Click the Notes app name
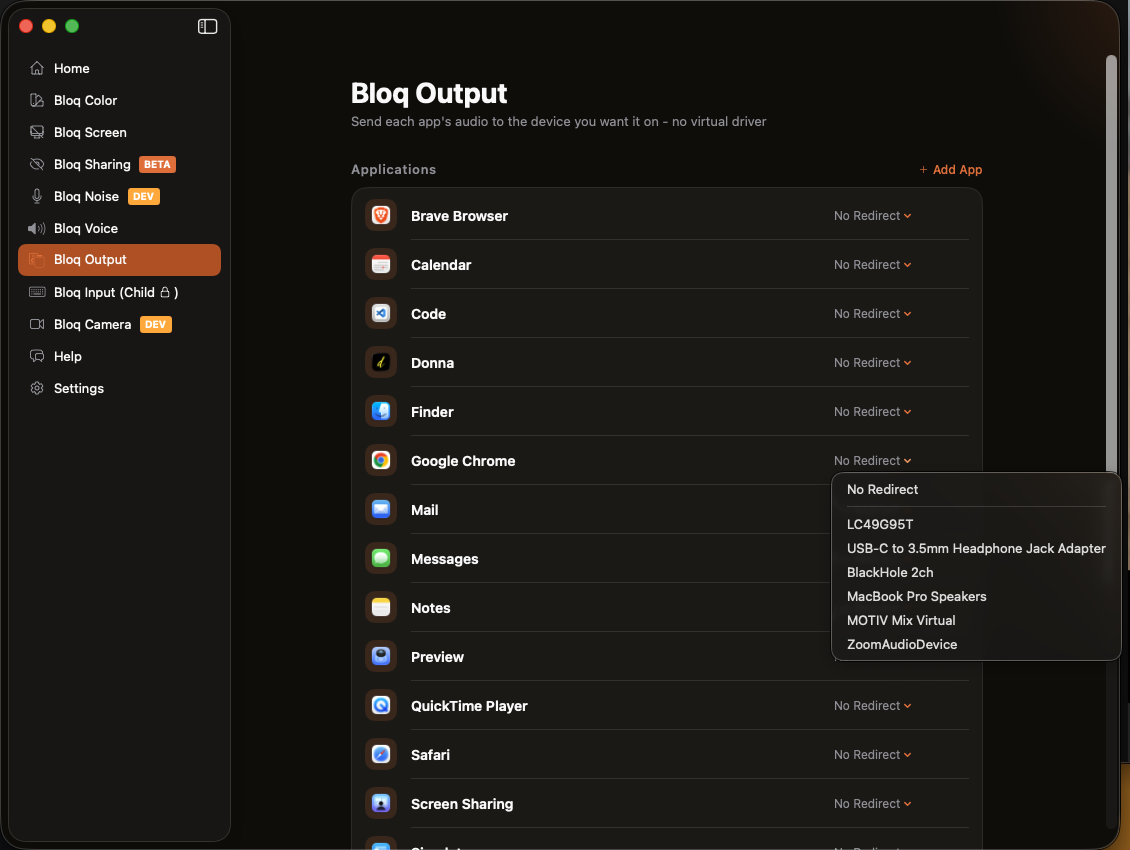 pyautogui.click(x=430, y=608)
